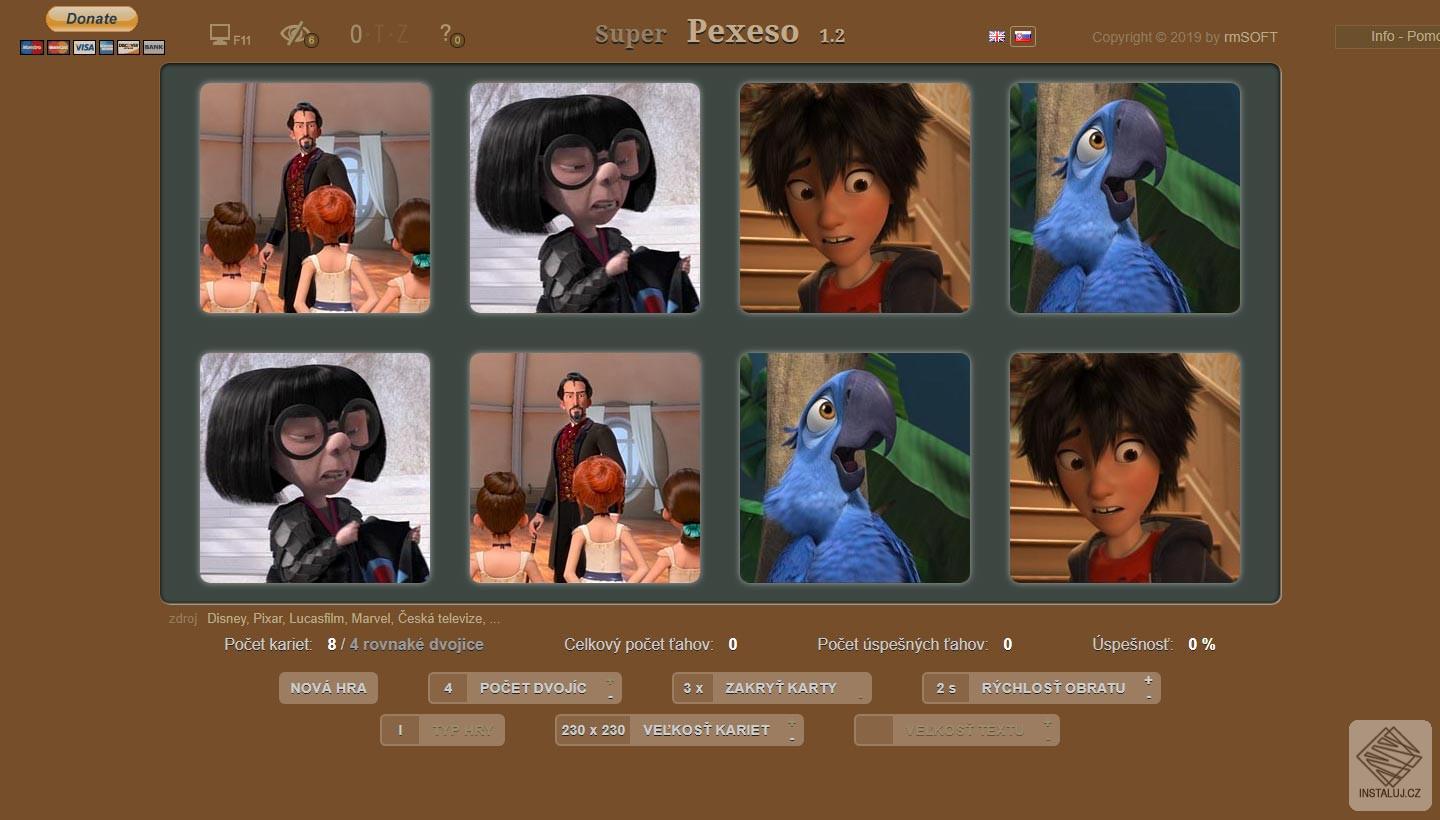Screen dimensions: 1440x820
Task: Flip the top-row Edna Mode card
Action: (585, 198)
